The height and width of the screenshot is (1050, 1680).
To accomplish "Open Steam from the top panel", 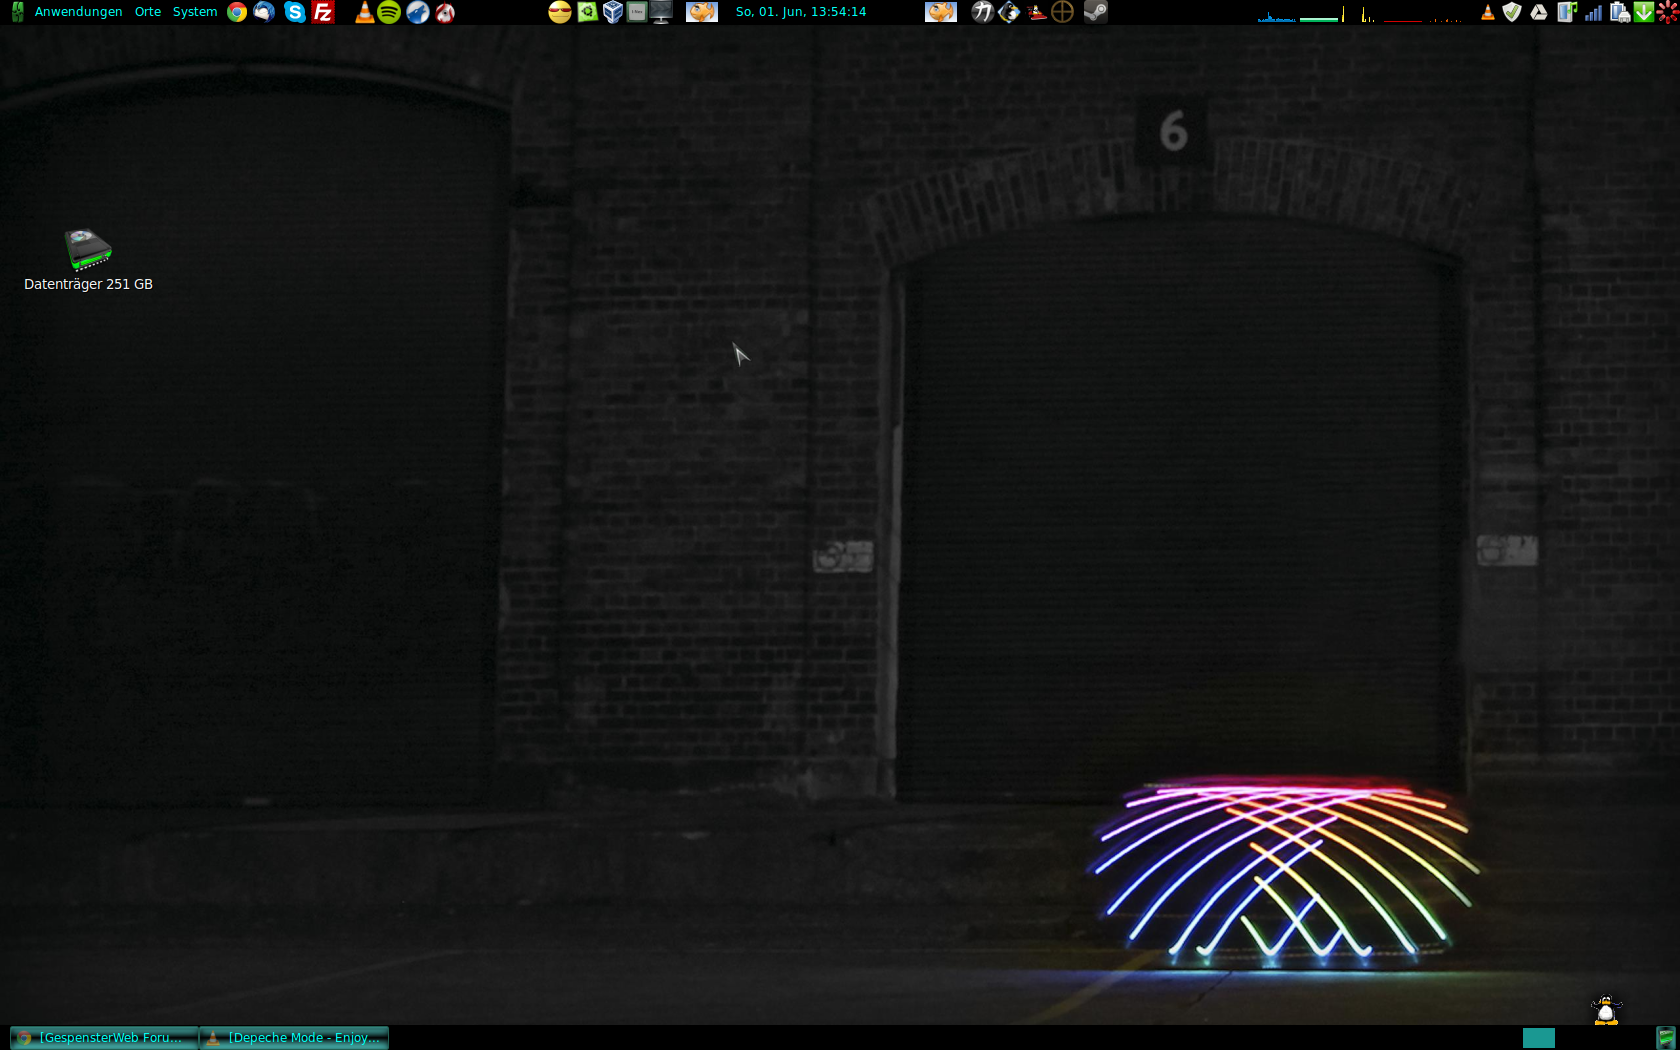I will click(1096, 12).
